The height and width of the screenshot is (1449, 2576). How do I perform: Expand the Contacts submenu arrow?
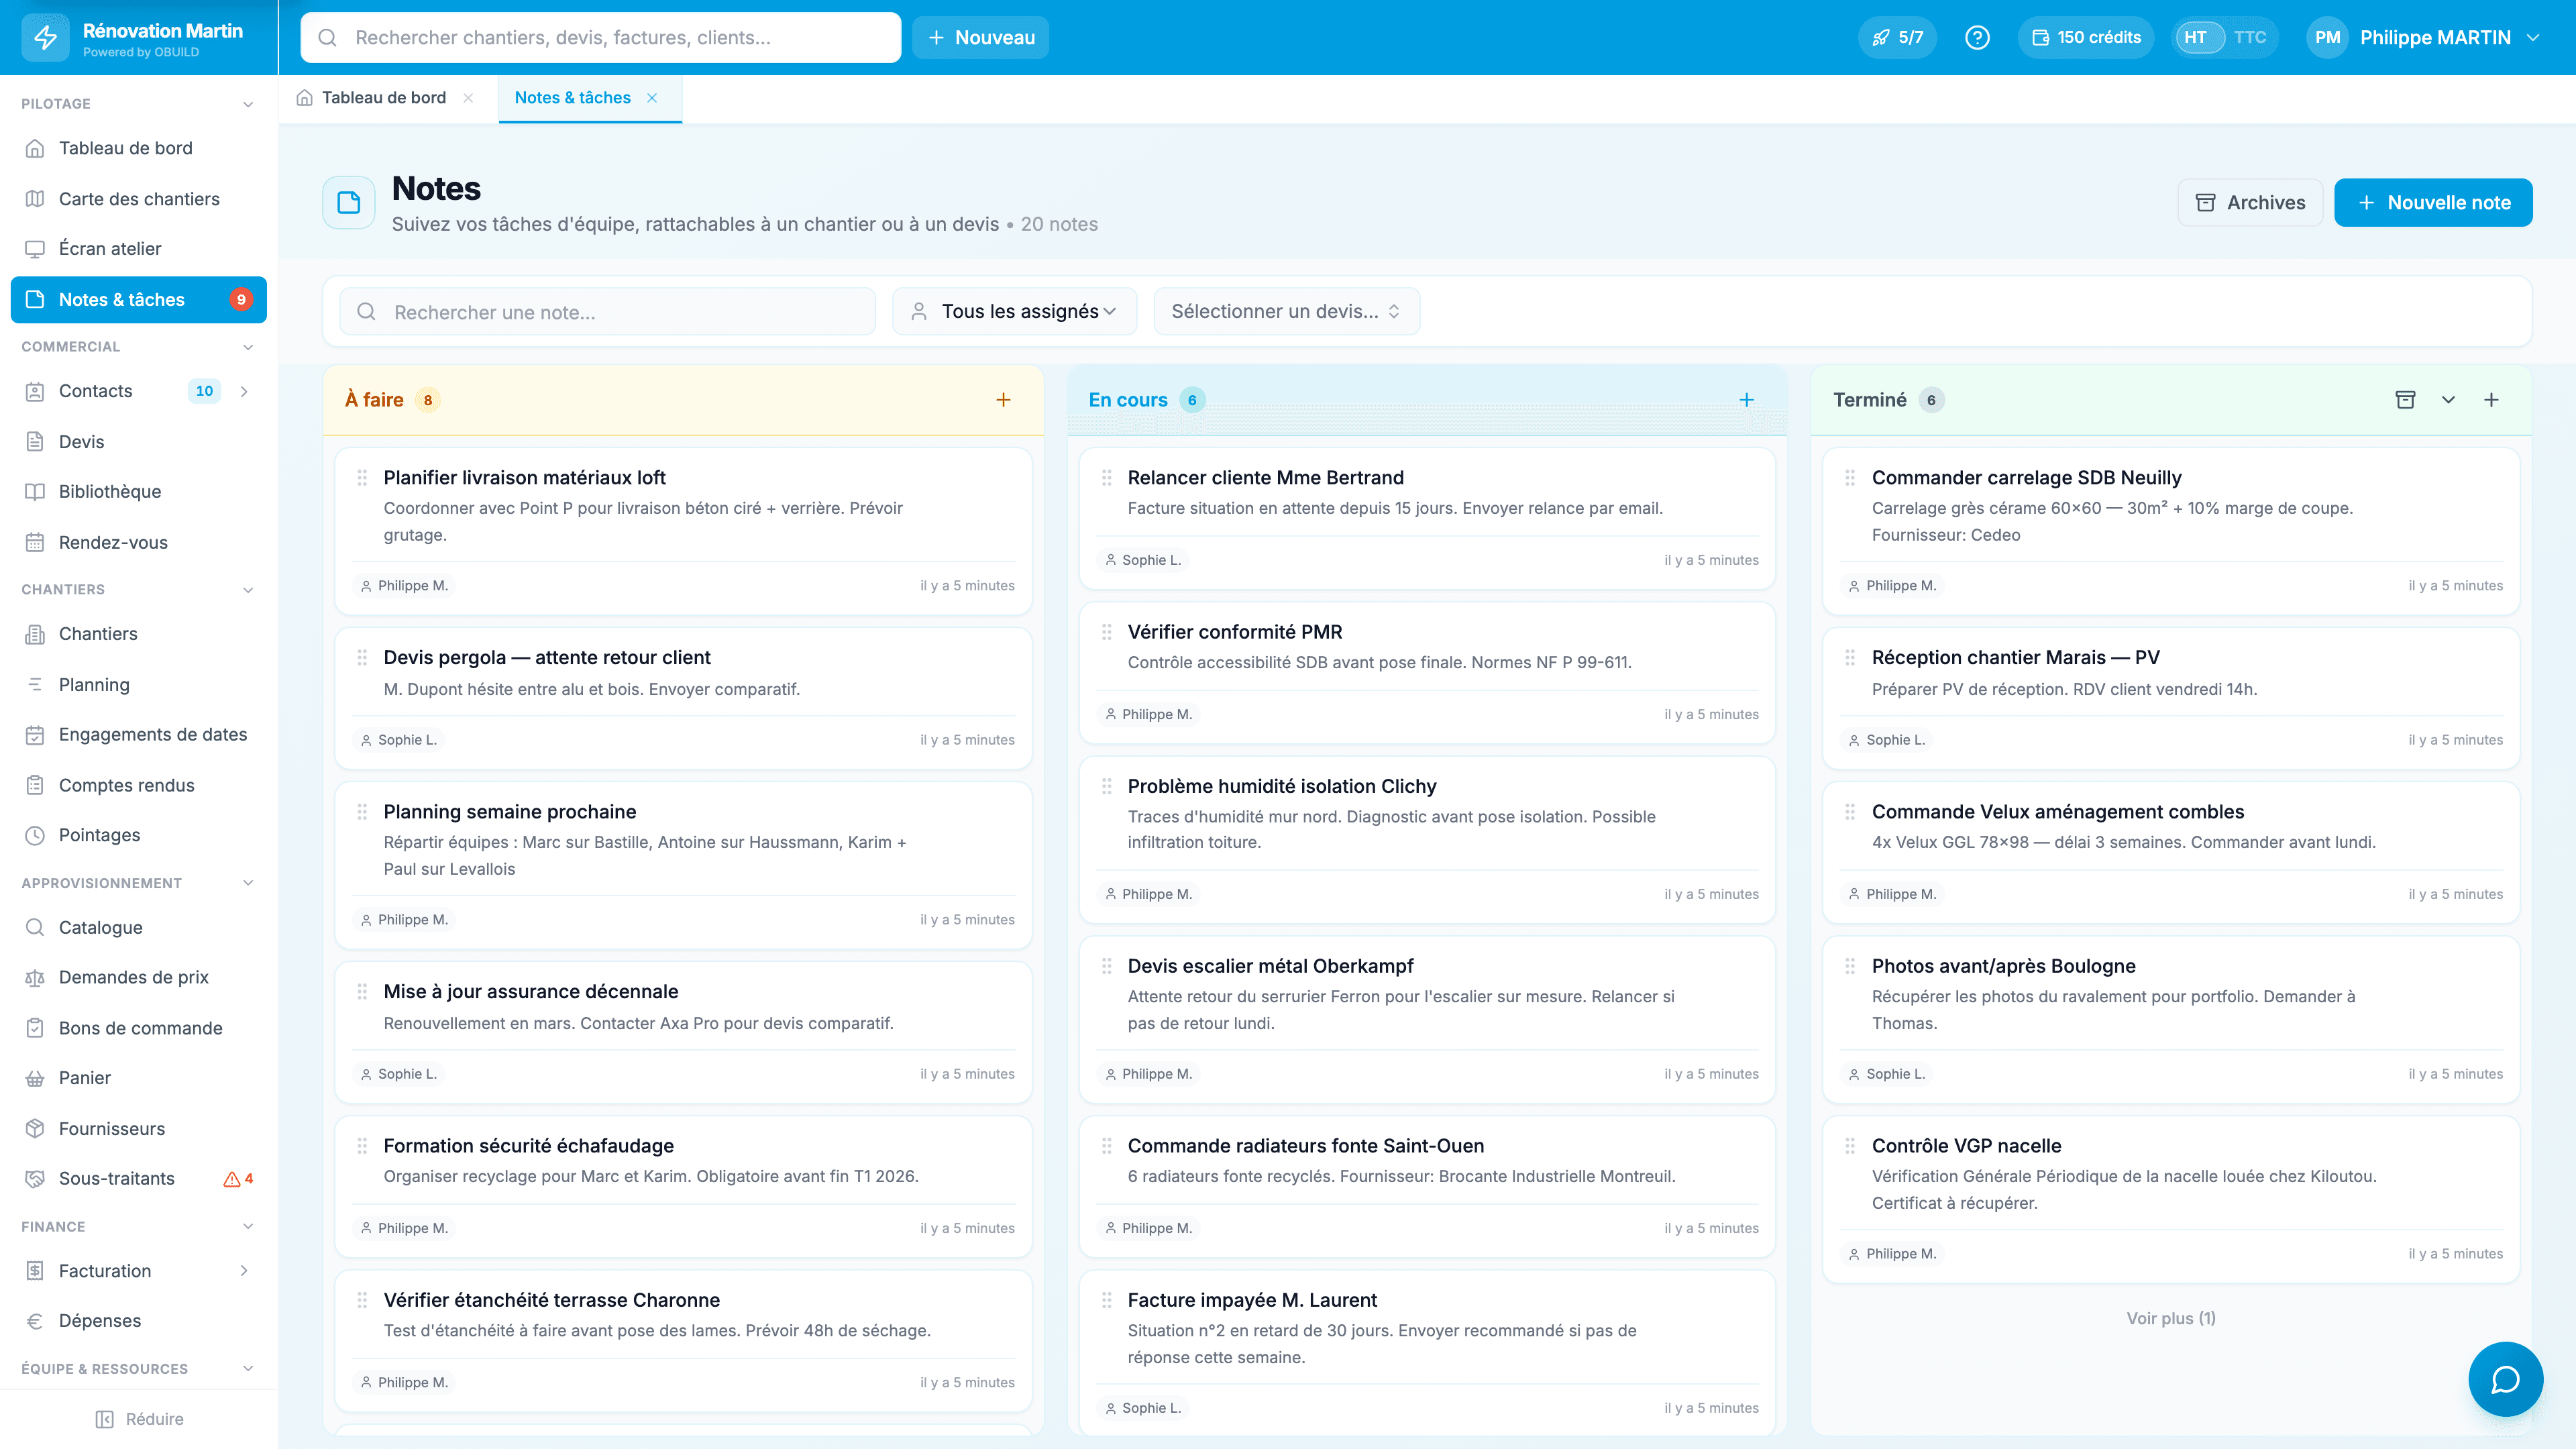pos(244,391)
